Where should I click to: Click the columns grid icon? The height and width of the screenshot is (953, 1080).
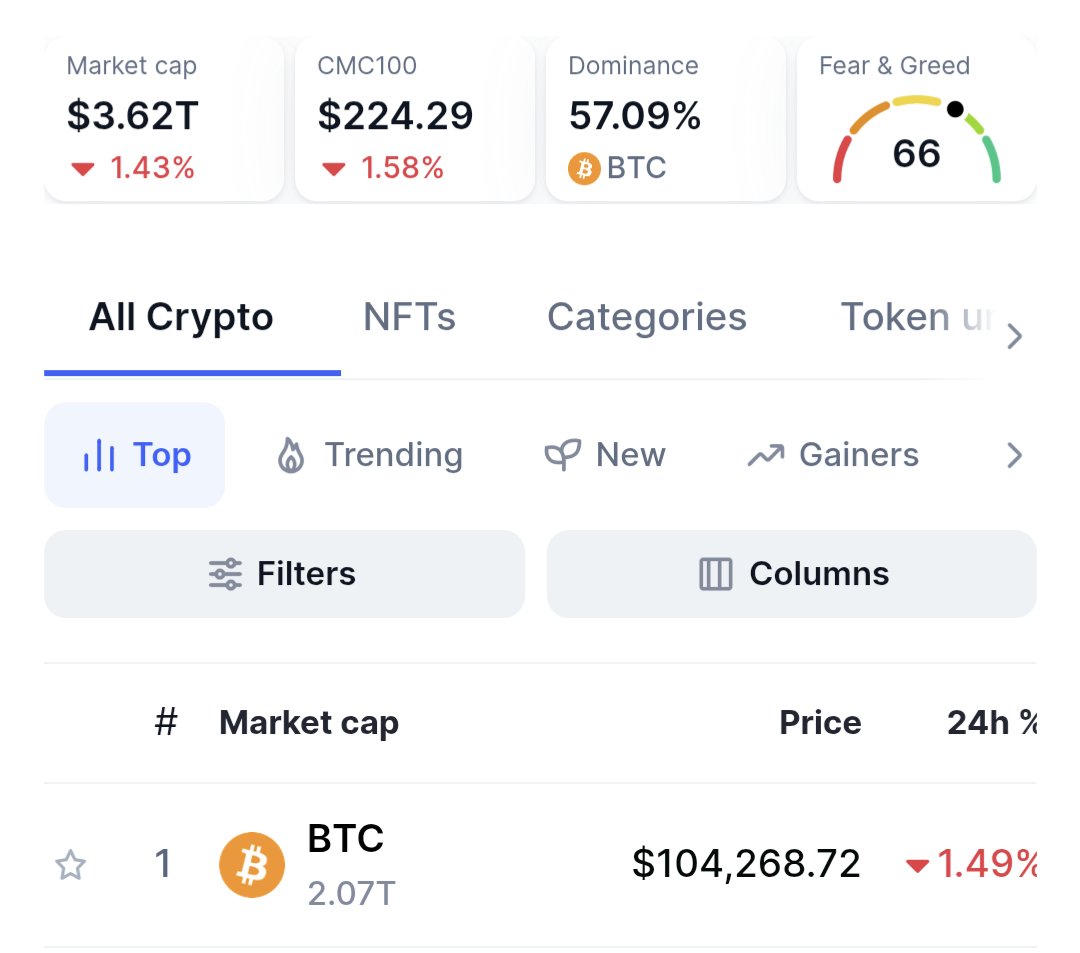pos(716,574)
